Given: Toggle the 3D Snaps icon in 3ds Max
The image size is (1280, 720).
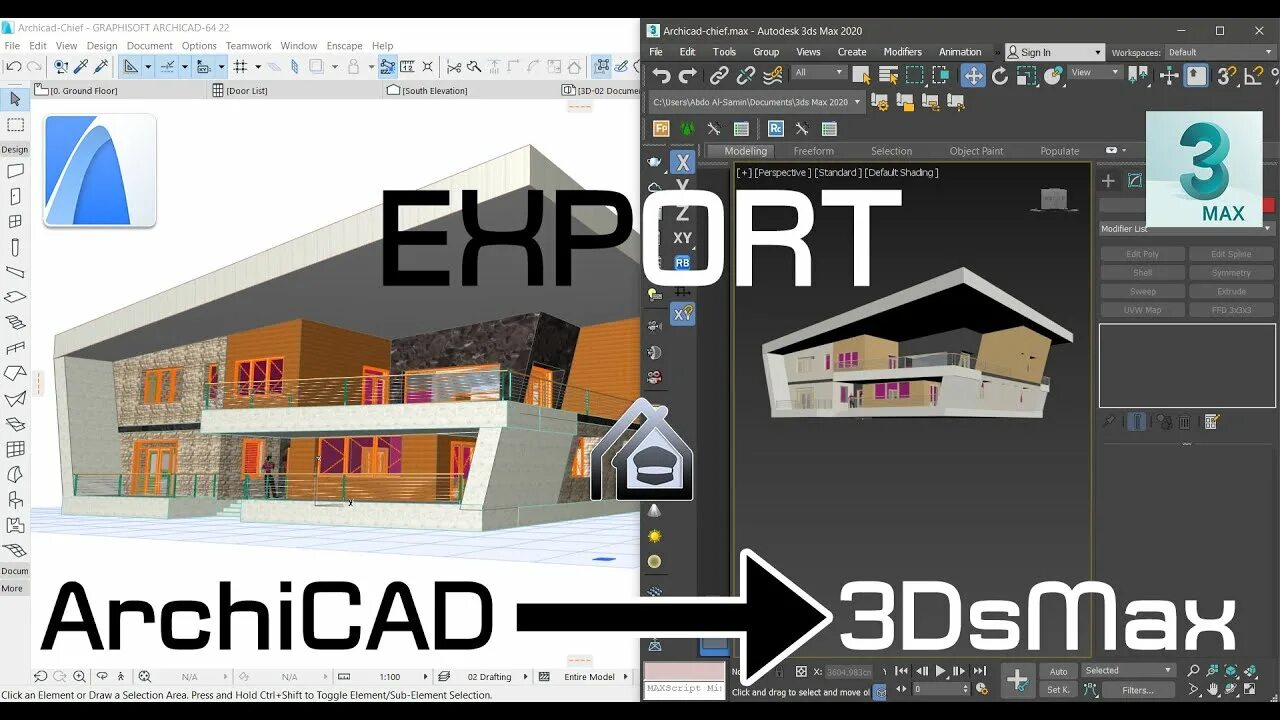Looking at the screenshot, I should point(1227,76).
